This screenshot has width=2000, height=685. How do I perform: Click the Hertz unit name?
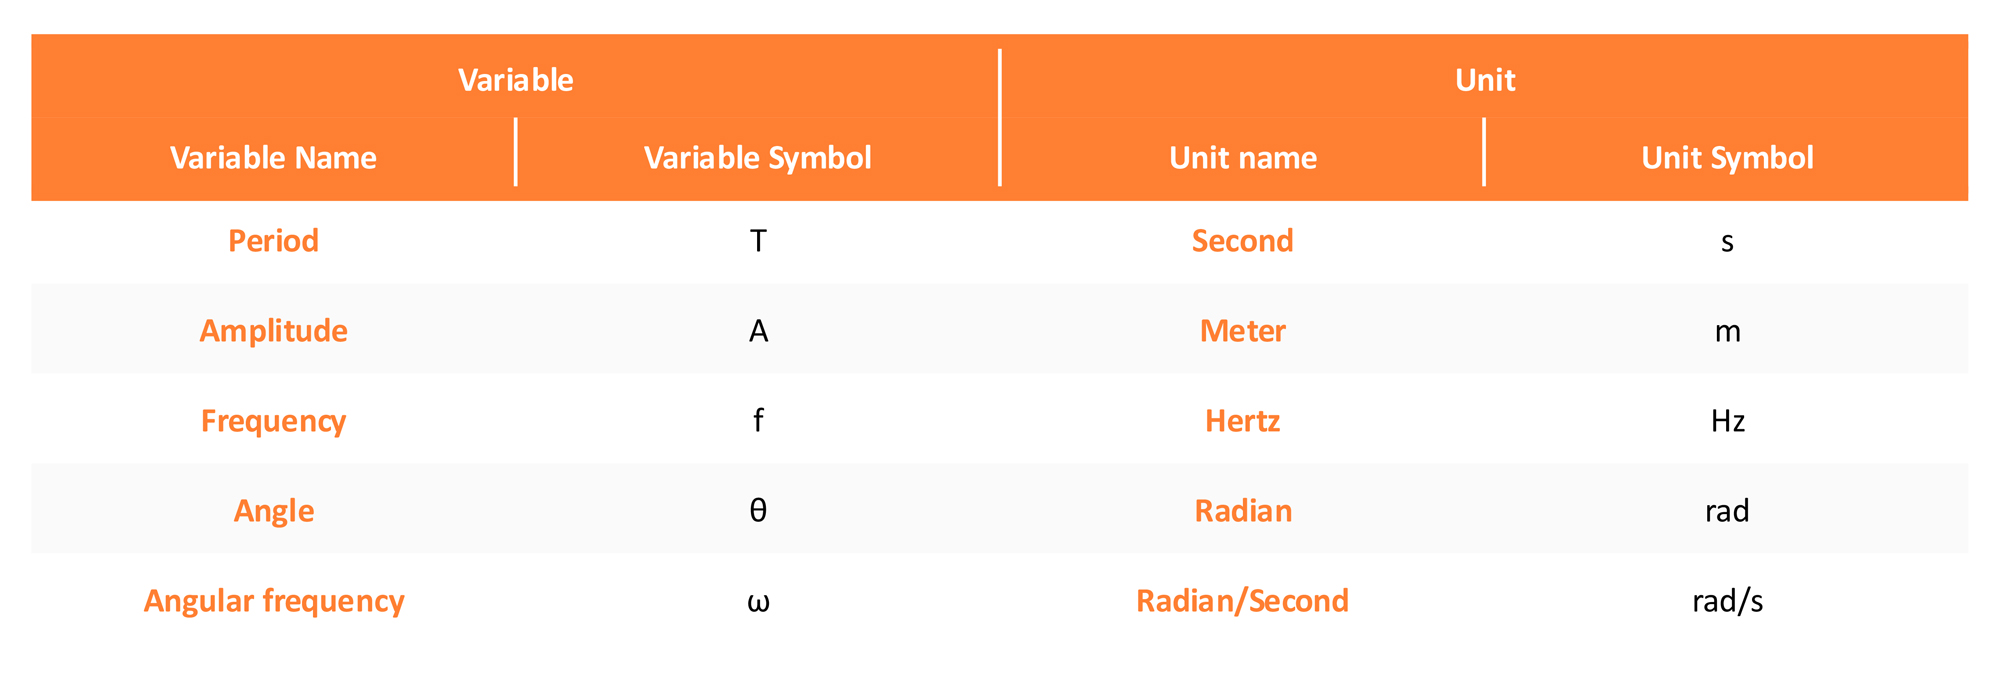(x=1242, y=421)
